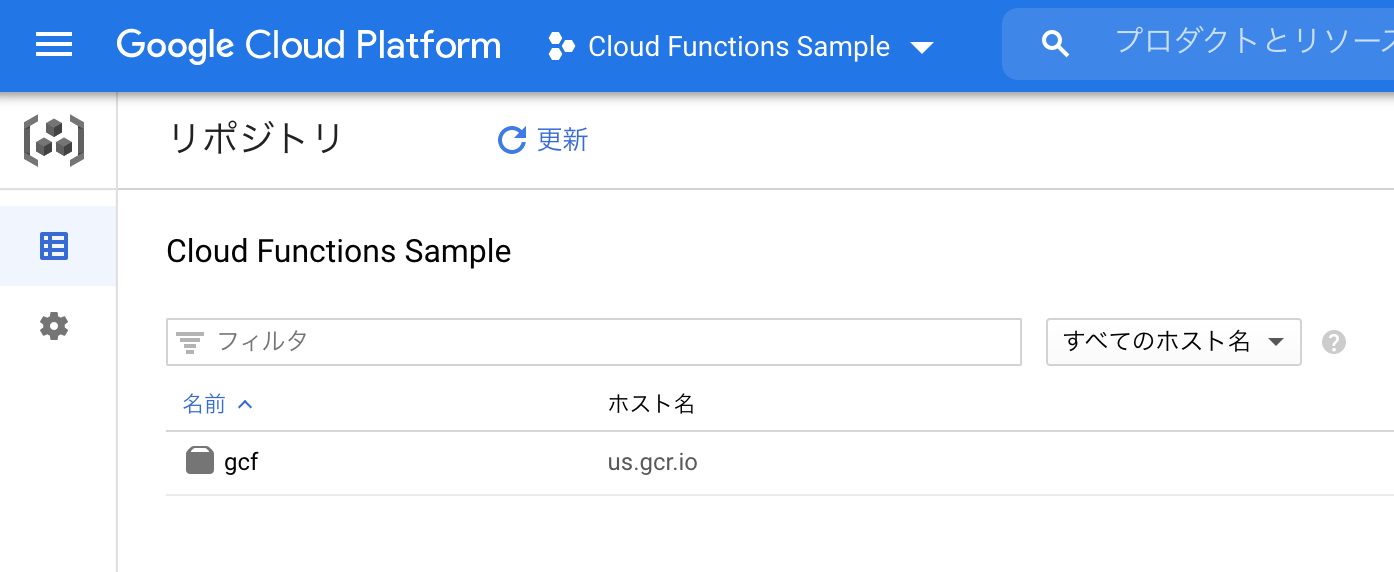Click the 名前 column header label
Screen dimensions: 1394x572
[204, 404]
